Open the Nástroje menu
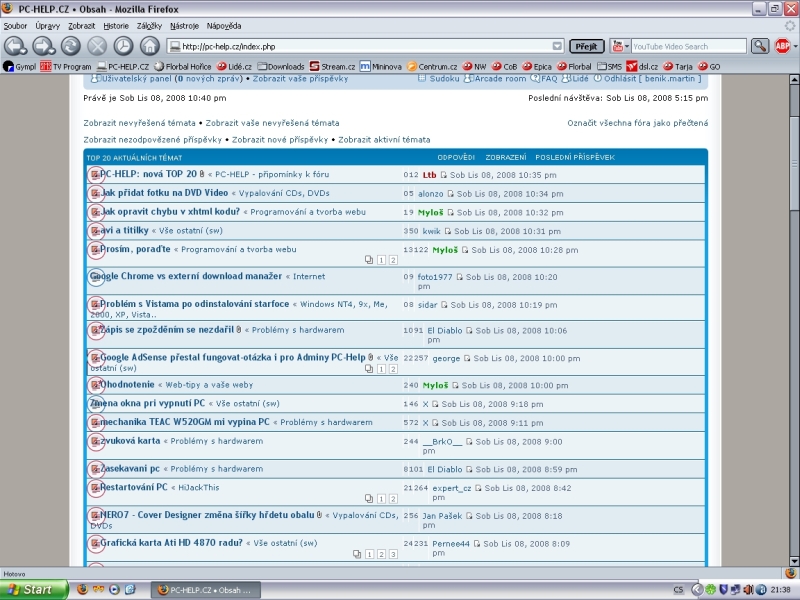 184,25
